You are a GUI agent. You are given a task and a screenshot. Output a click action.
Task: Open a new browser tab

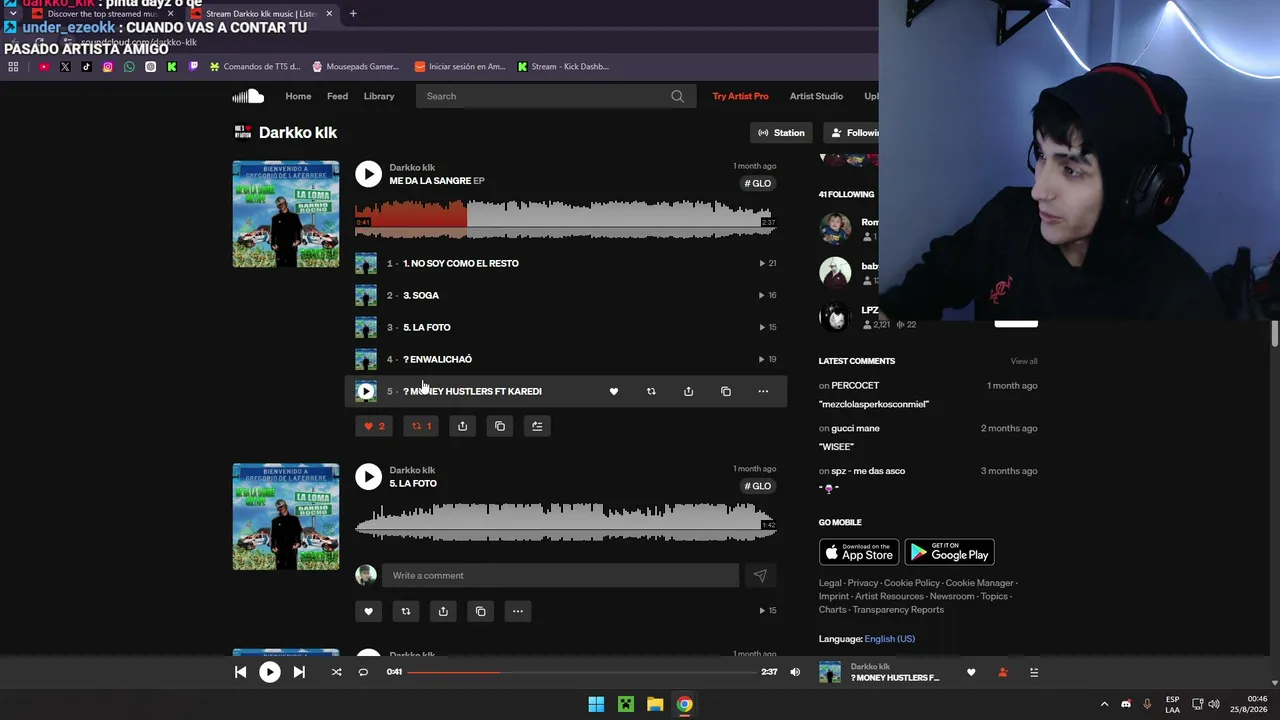[x=353, y=14]
